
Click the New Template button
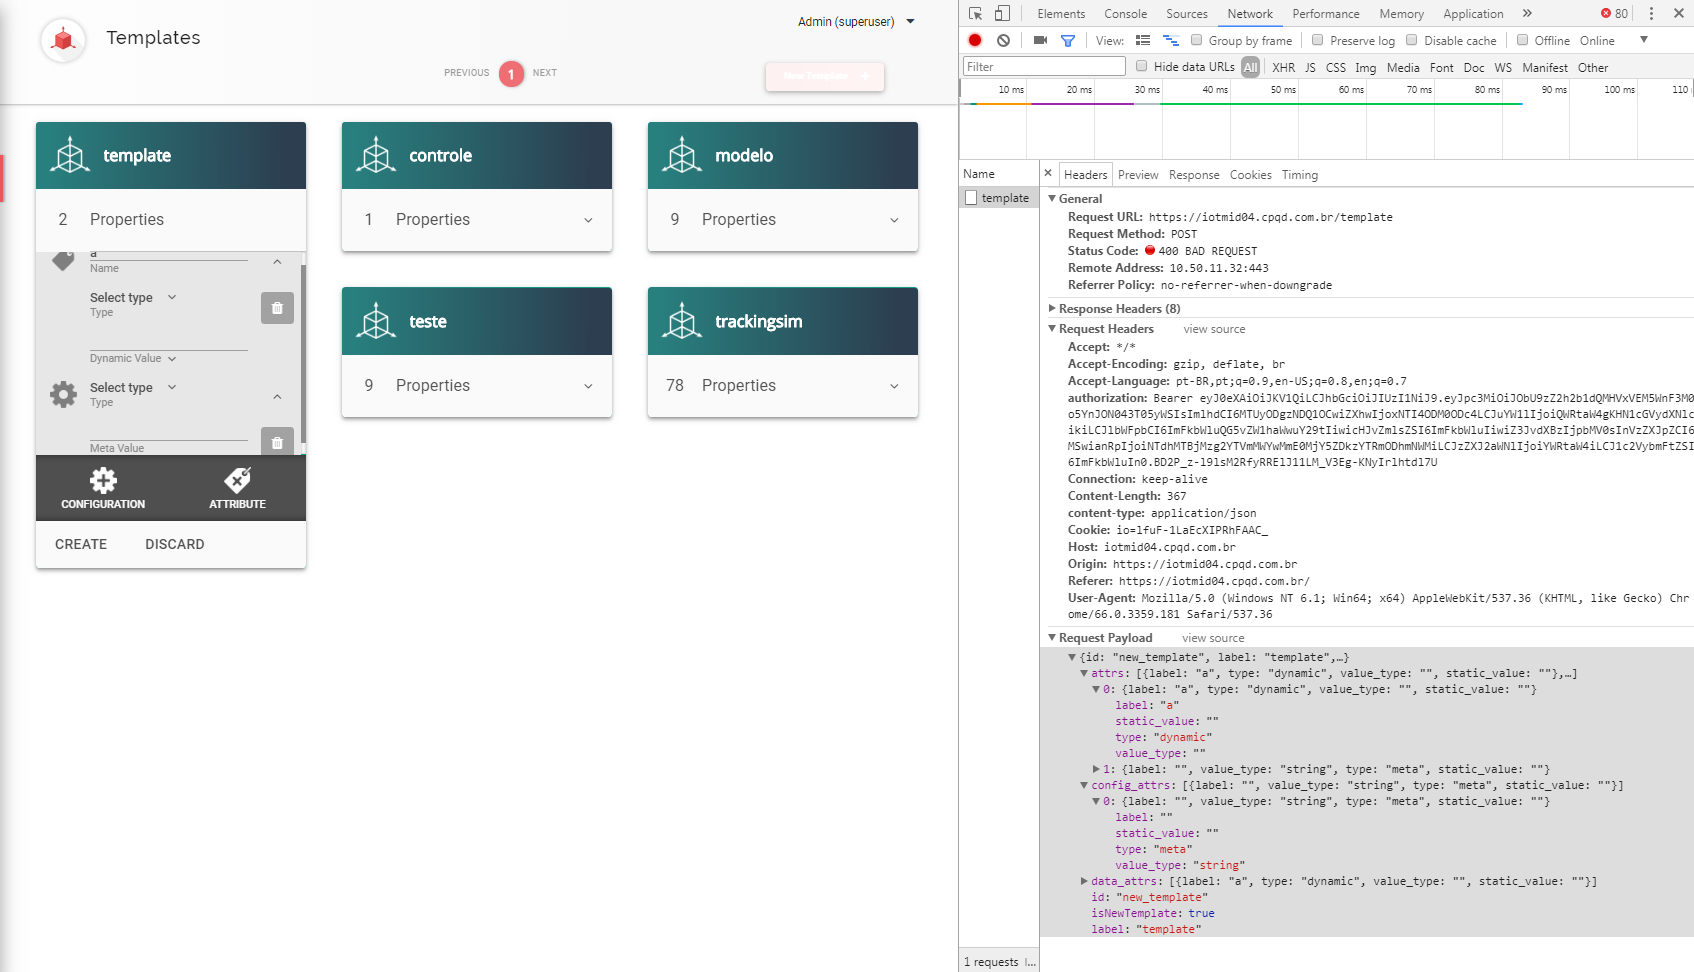tap(825, 76)
